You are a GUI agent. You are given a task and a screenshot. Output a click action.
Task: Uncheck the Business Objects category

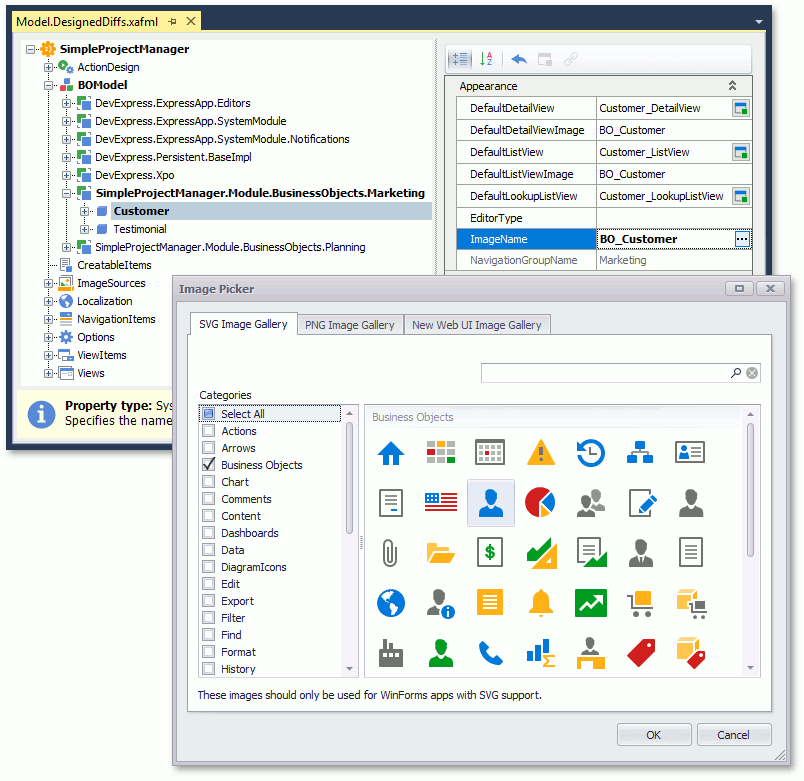coord(208,465)
